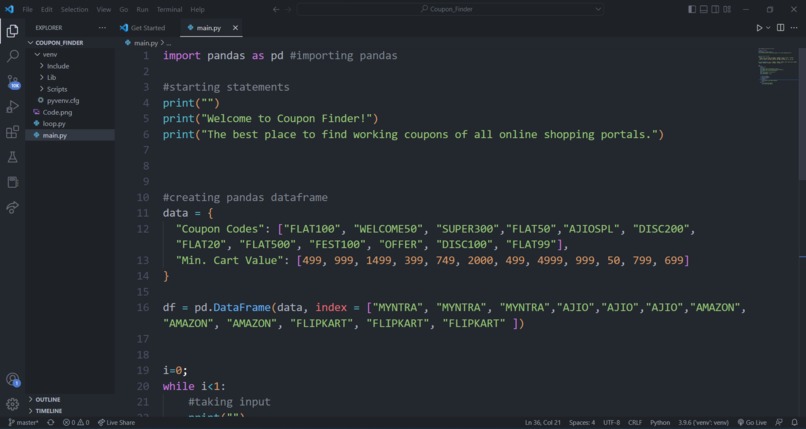The height and width of the screenshot is (429, 806).
Task: Click the editor vertical scrollbar
Action: tap(802, 114)
